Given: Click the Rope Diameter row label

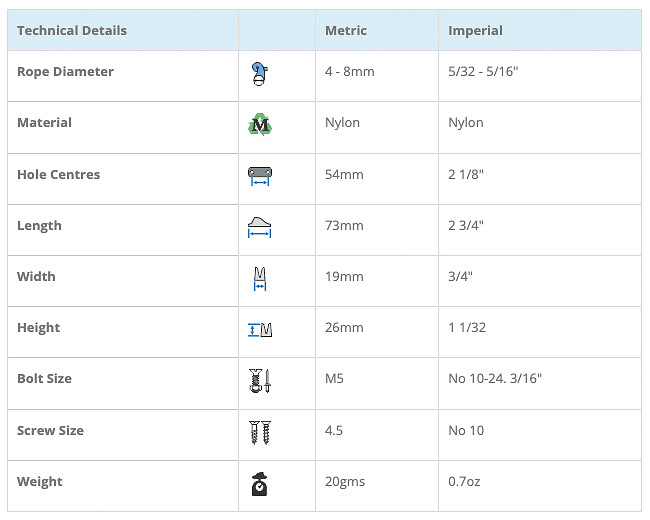Looking at the screenshot, I should 65,72.
